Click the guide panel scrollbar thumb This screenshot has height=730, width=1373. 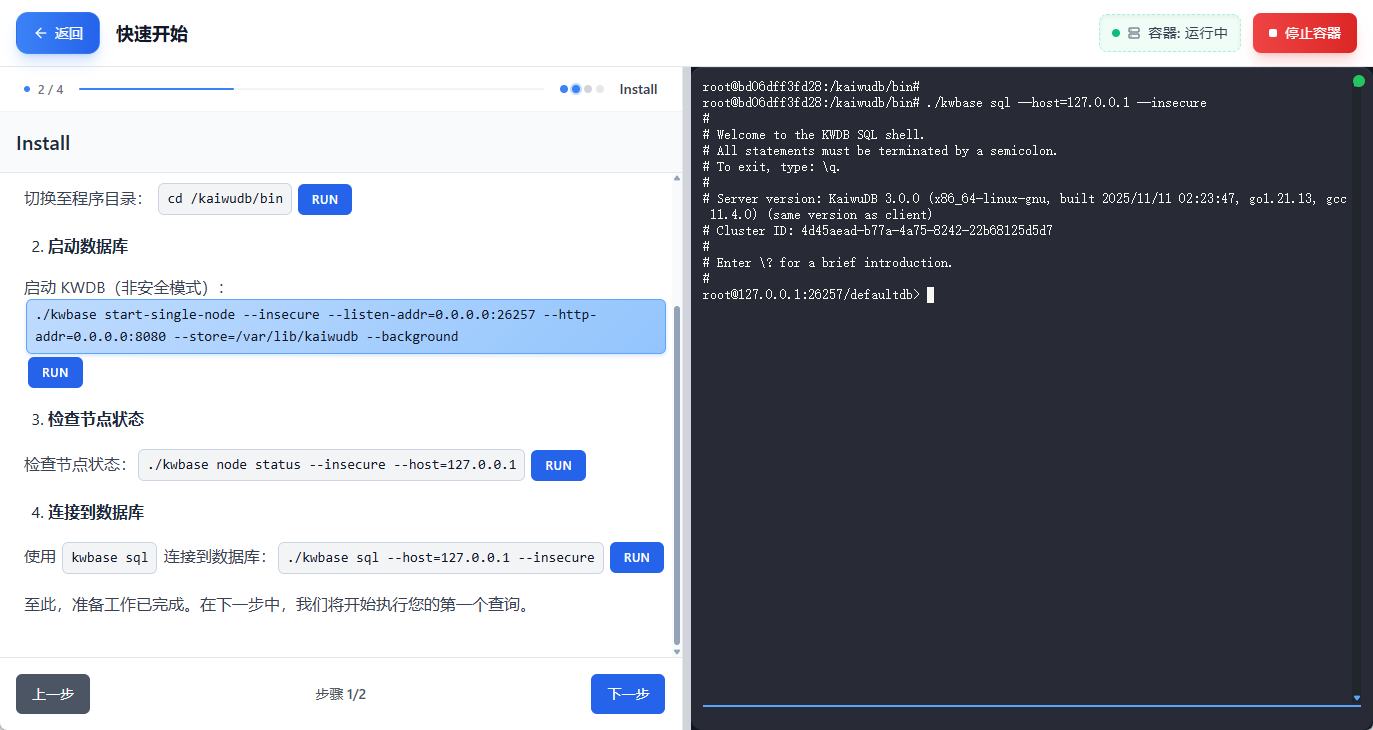677,475
